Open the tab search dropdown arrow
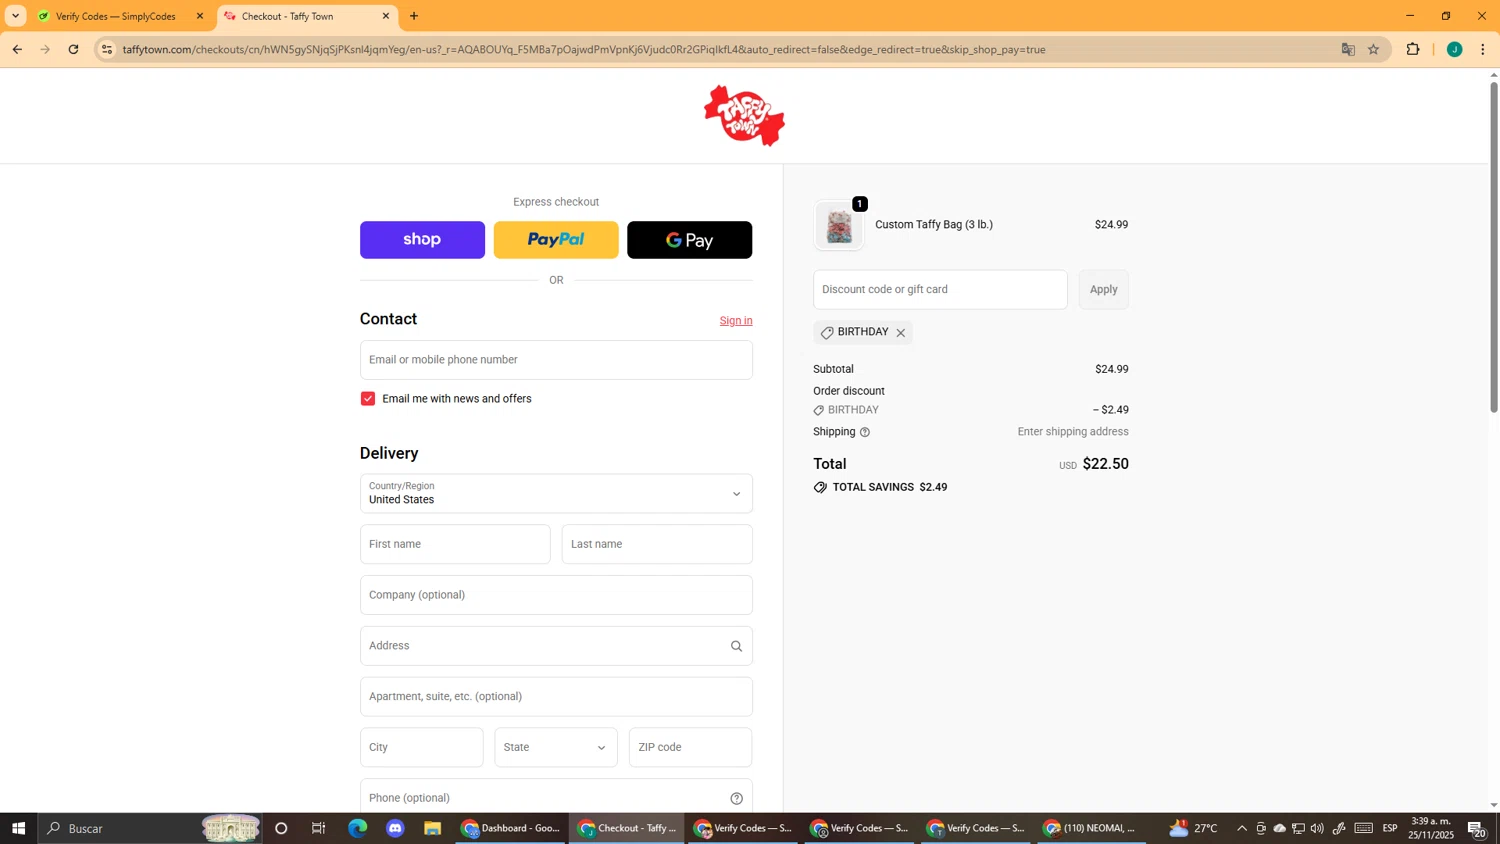1500x844 pixels. point(15,16)
